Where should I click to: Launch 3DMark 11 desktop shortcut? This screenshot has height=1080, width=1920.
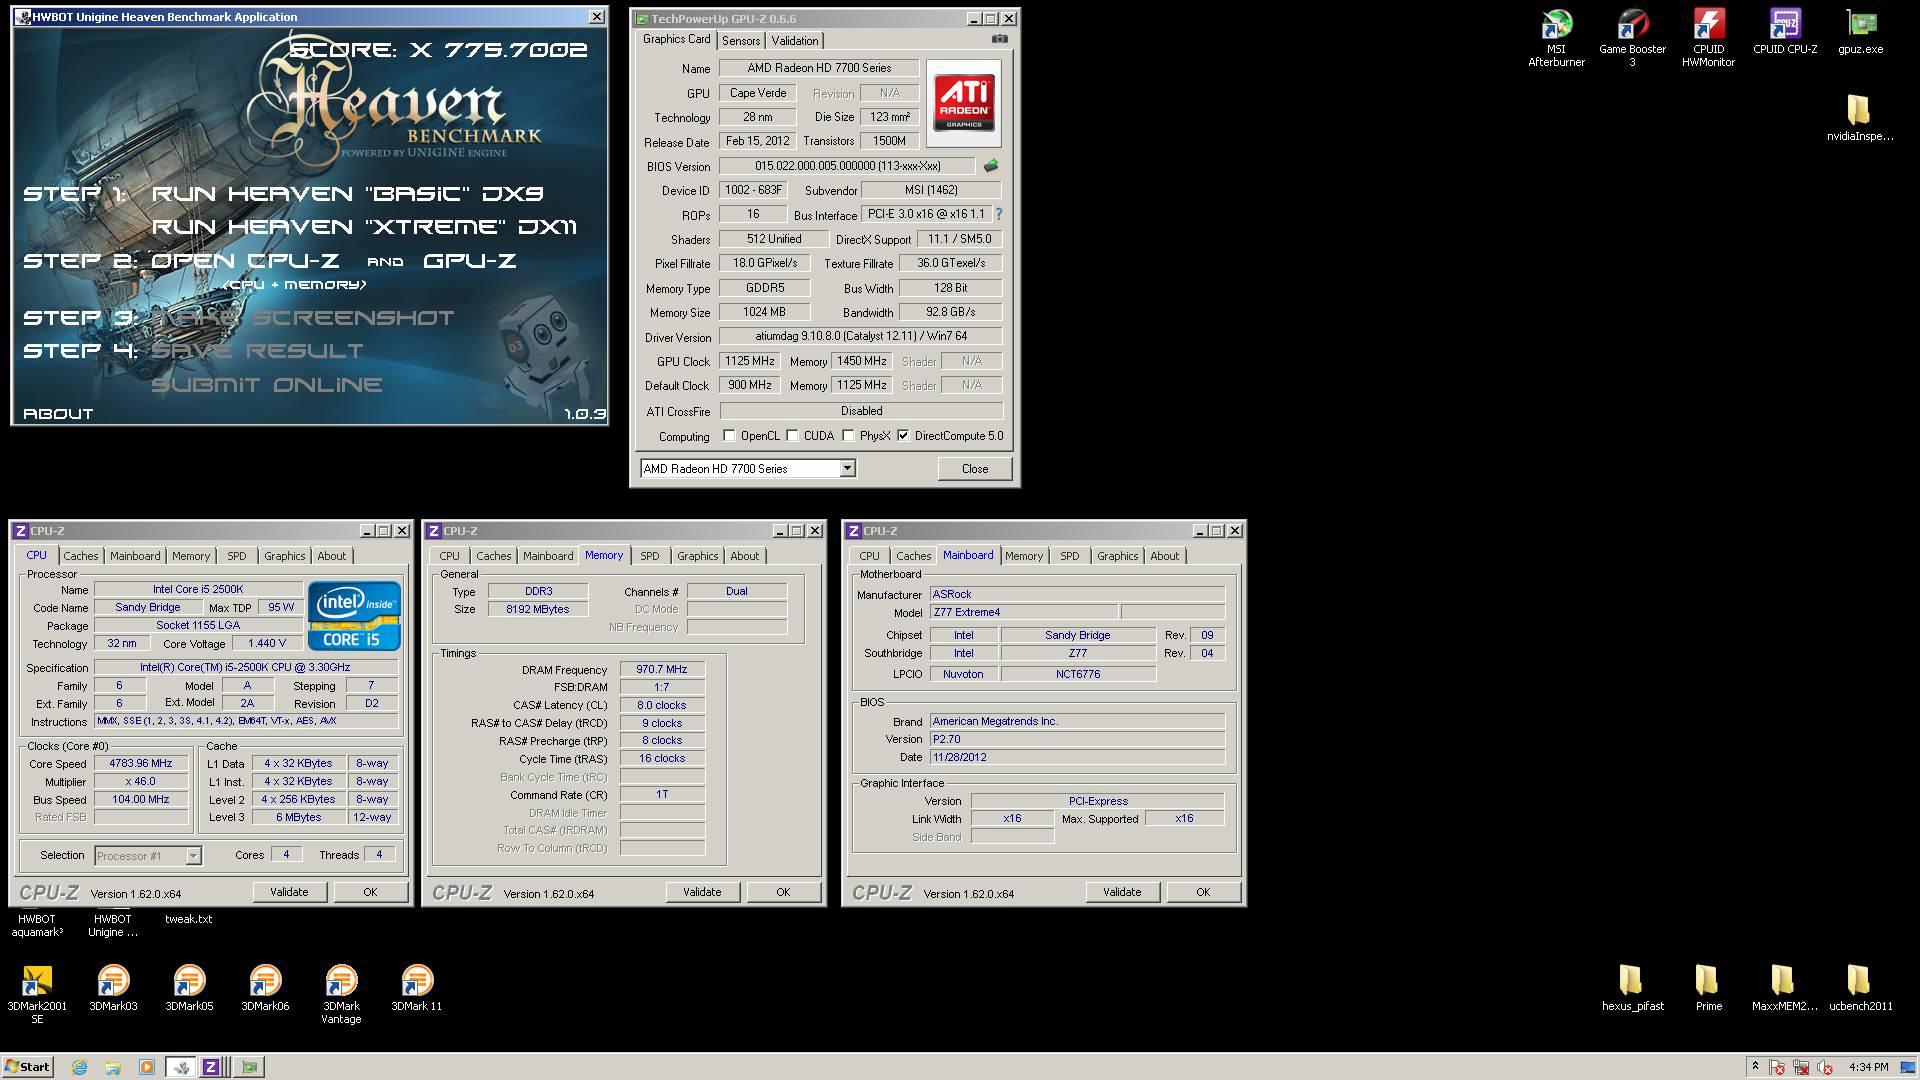point(417,989)
